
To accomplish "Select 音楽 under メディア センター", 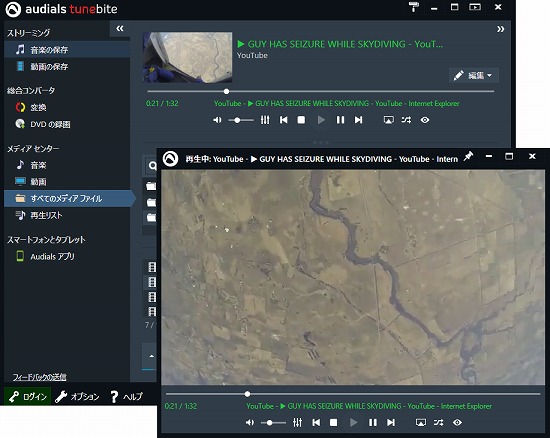I will tap(67, 165).
